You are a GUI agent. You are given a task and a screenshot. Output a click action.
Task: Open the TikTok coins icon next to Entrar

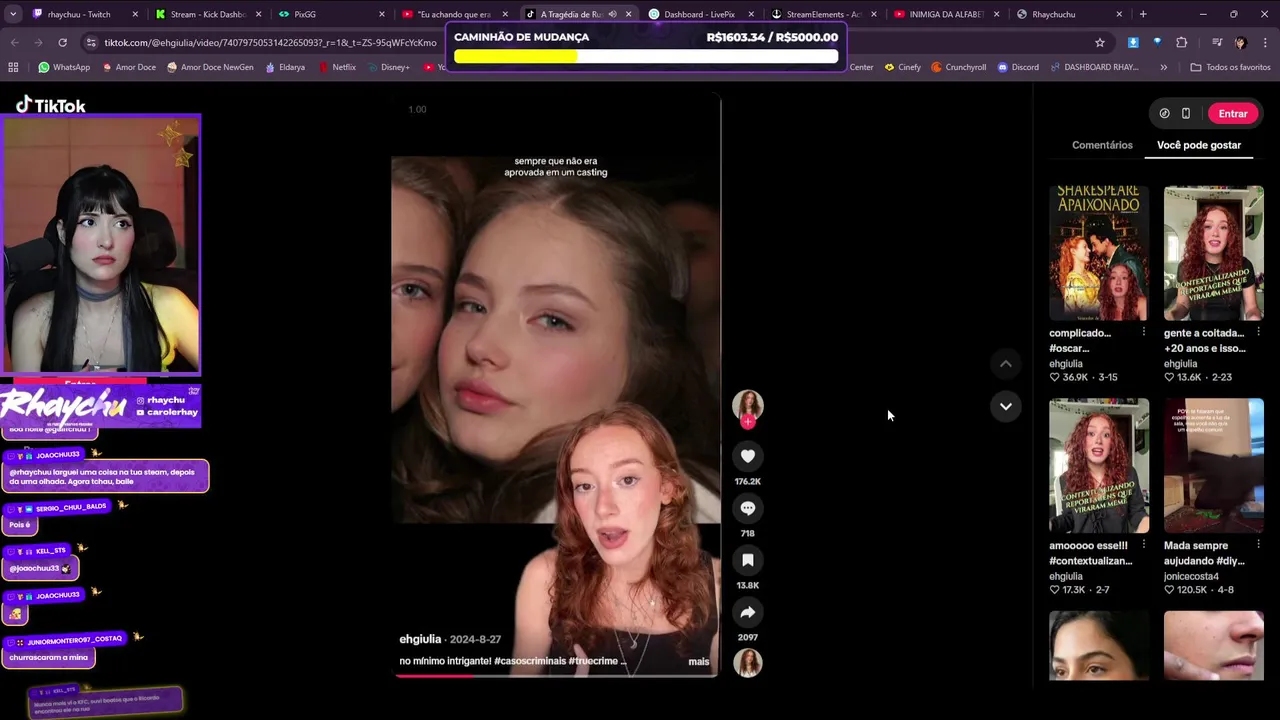(x=1164, y=114)
